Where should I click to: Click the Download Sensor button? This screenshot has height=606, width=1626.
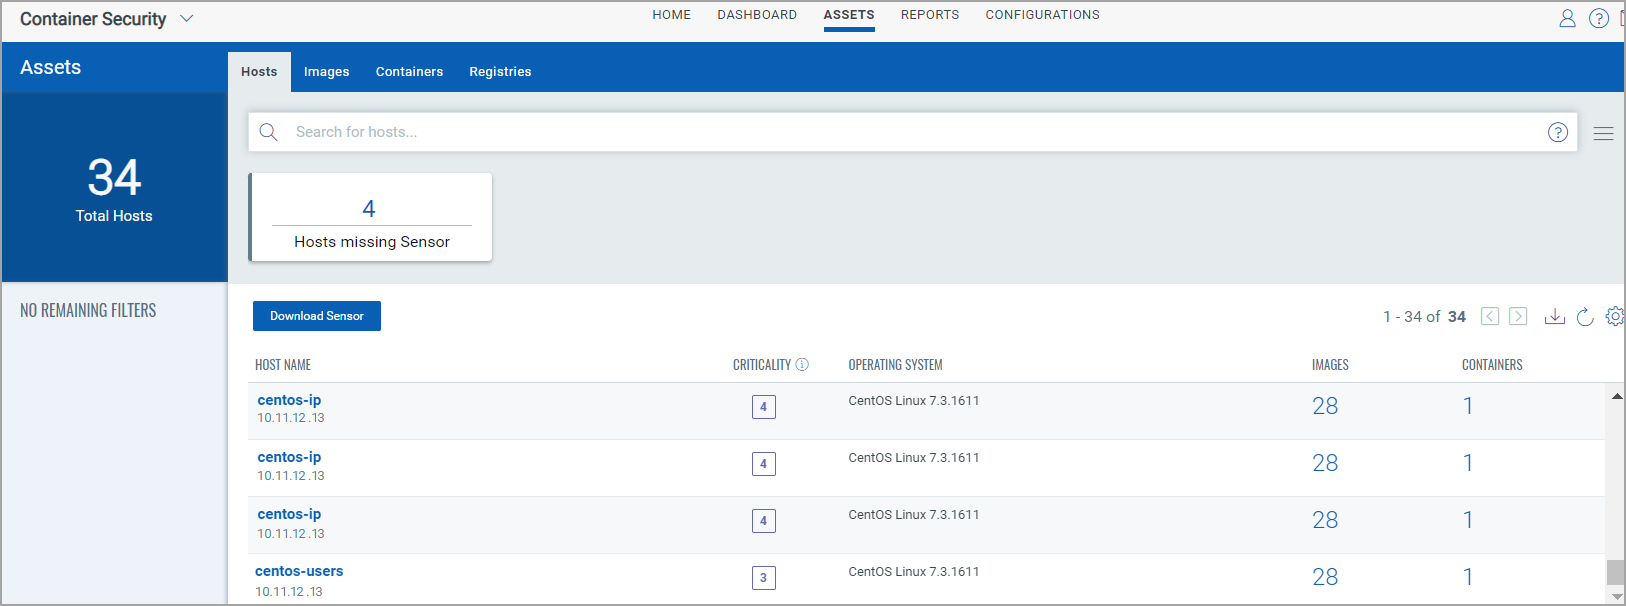(x=317, y=316)
